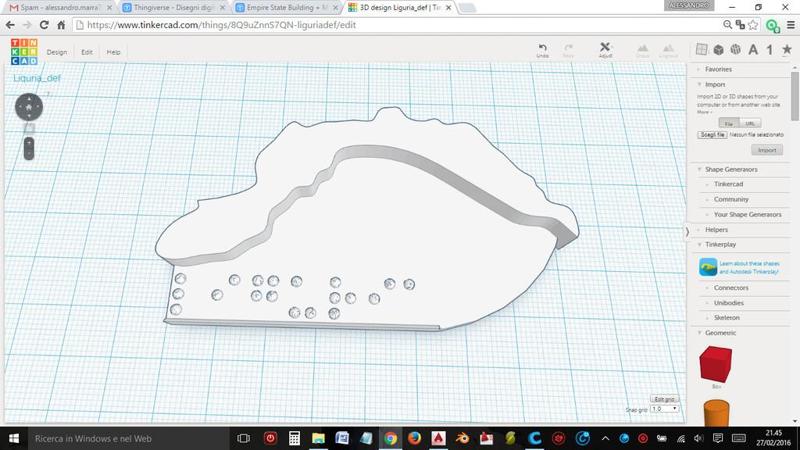Go back in browser

[x=10, y=24]
